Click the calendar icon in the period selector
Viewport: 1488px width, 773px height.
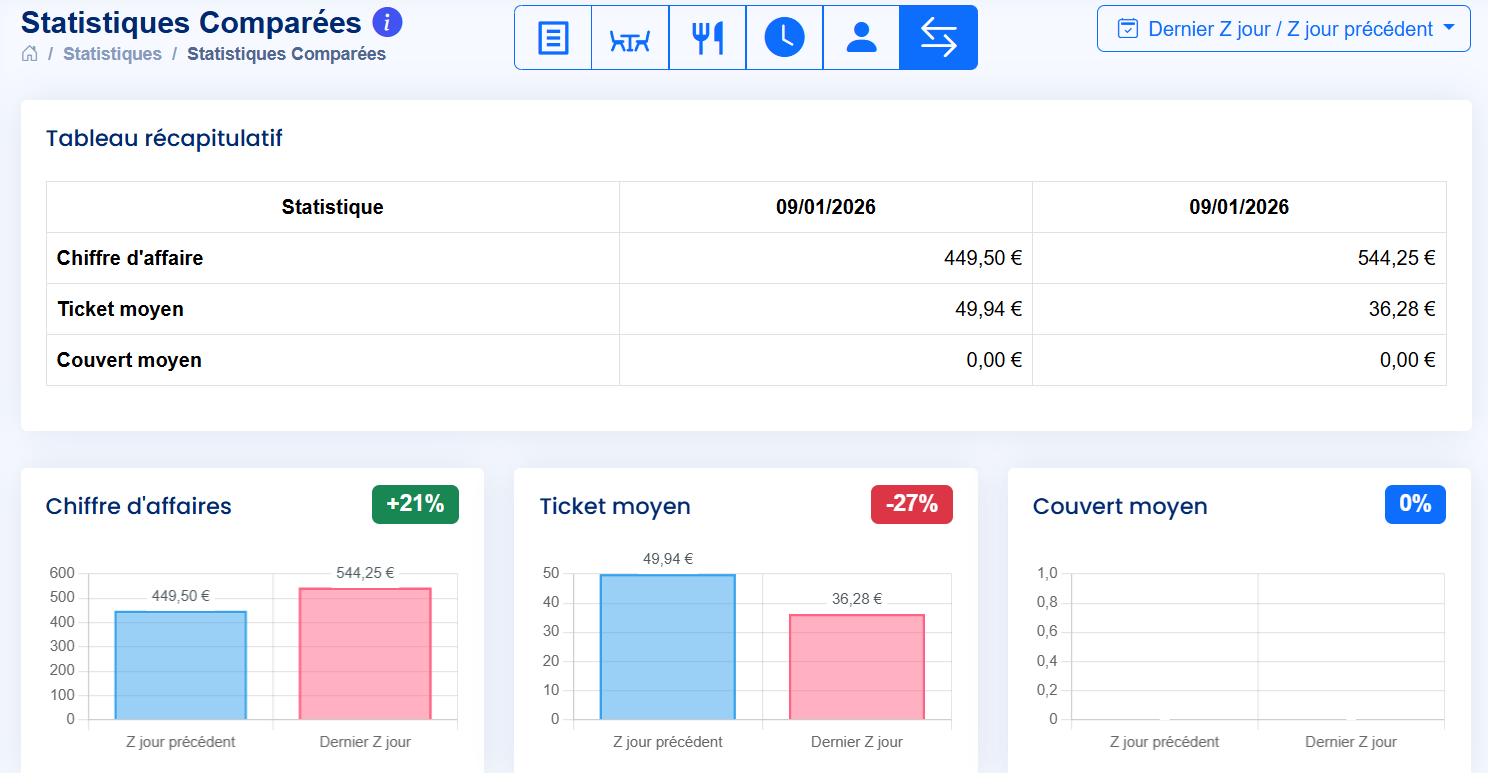point(1128,29)
